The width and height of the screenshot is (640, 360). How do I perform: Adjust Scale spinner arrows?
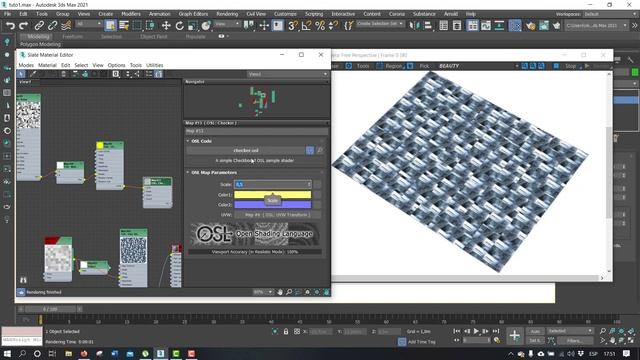pos(309,184)
